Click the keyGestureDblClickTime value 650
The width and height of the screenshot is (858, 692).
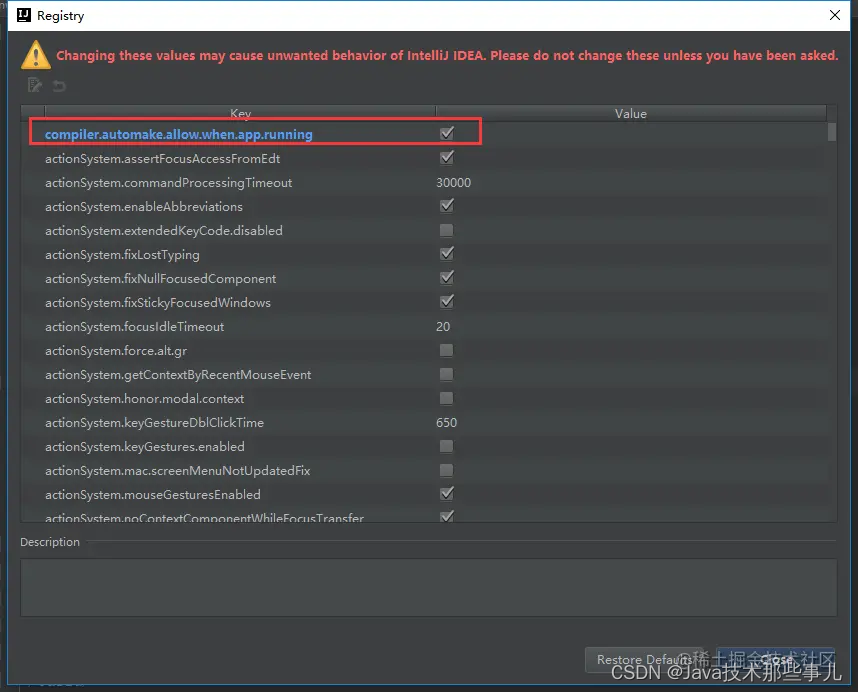pyautogui.click(x=446, y=422)
